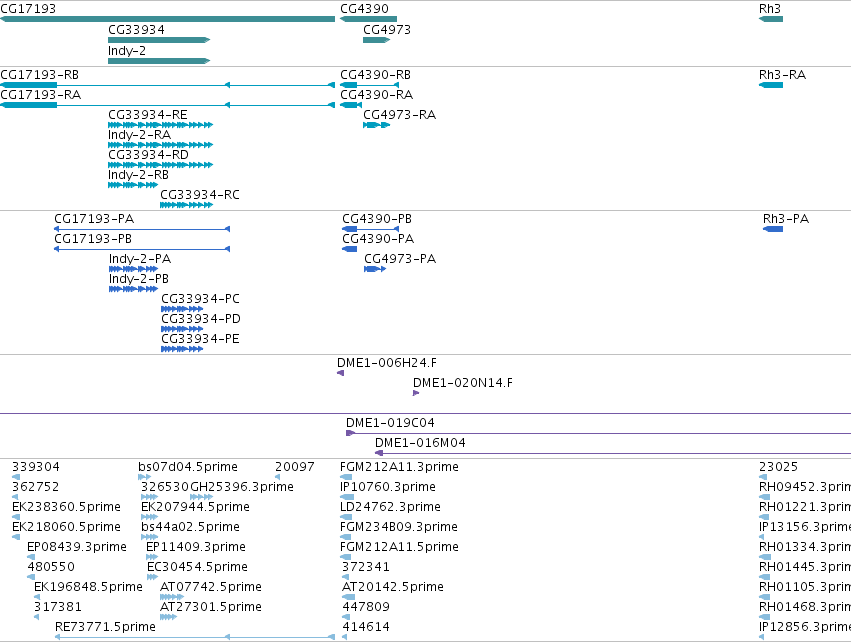Click EST LD24762.3prime label
Image resolution: width=851 pixels, height=642 pixels.
point(390,507)
